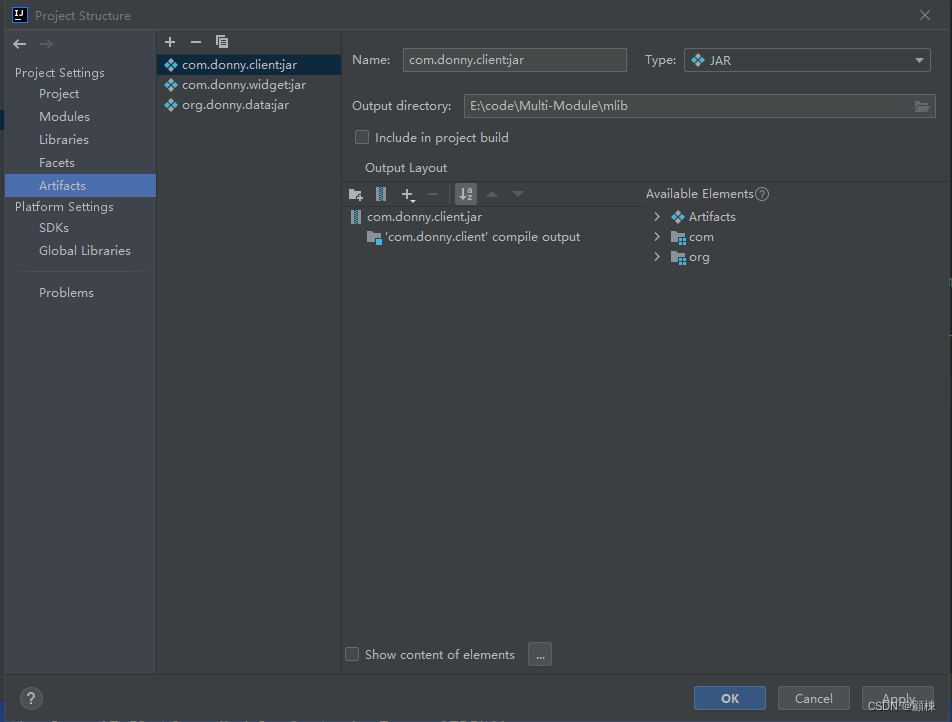Open Artifacts settings page
The height and width of the screenshot is (722, 952).
(80, 185)
